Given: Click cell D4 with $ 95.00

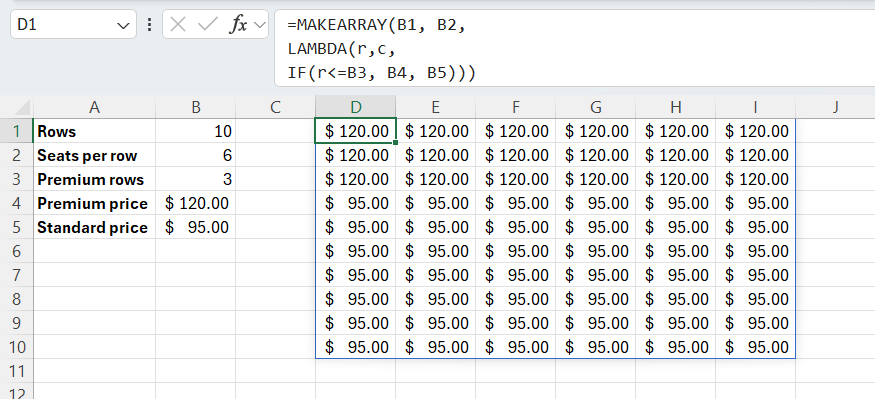Looking at the screenshot, I should (x=355, y=203).
